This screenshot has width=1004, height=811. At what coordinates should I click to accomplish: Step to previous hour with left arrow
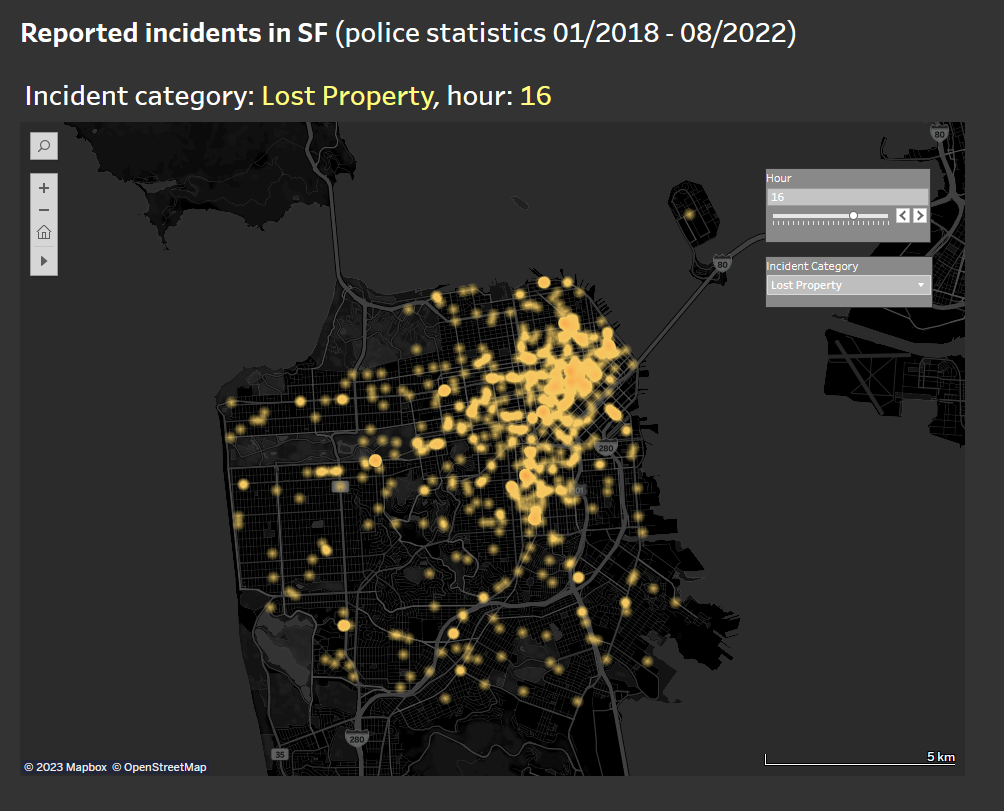[902, 215]
